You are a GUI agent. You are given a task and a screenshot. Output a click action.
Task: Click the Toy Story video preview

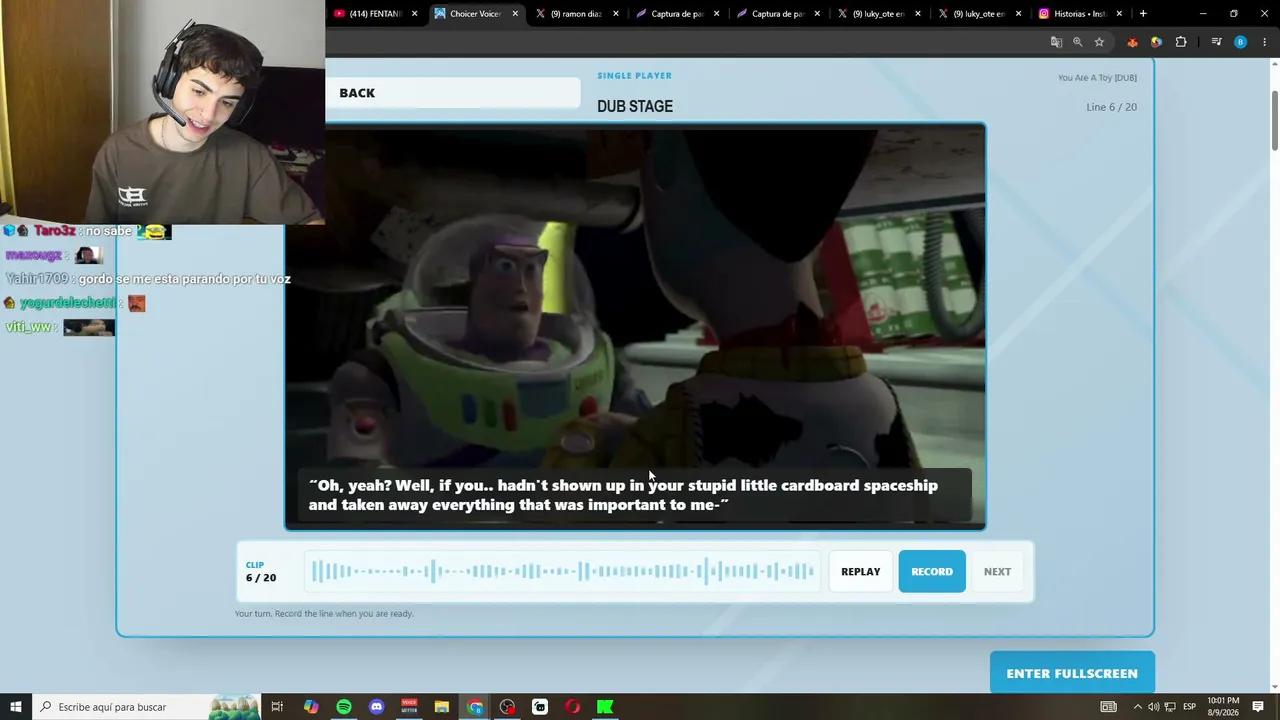pyautogui.click(x=635, y=326)
